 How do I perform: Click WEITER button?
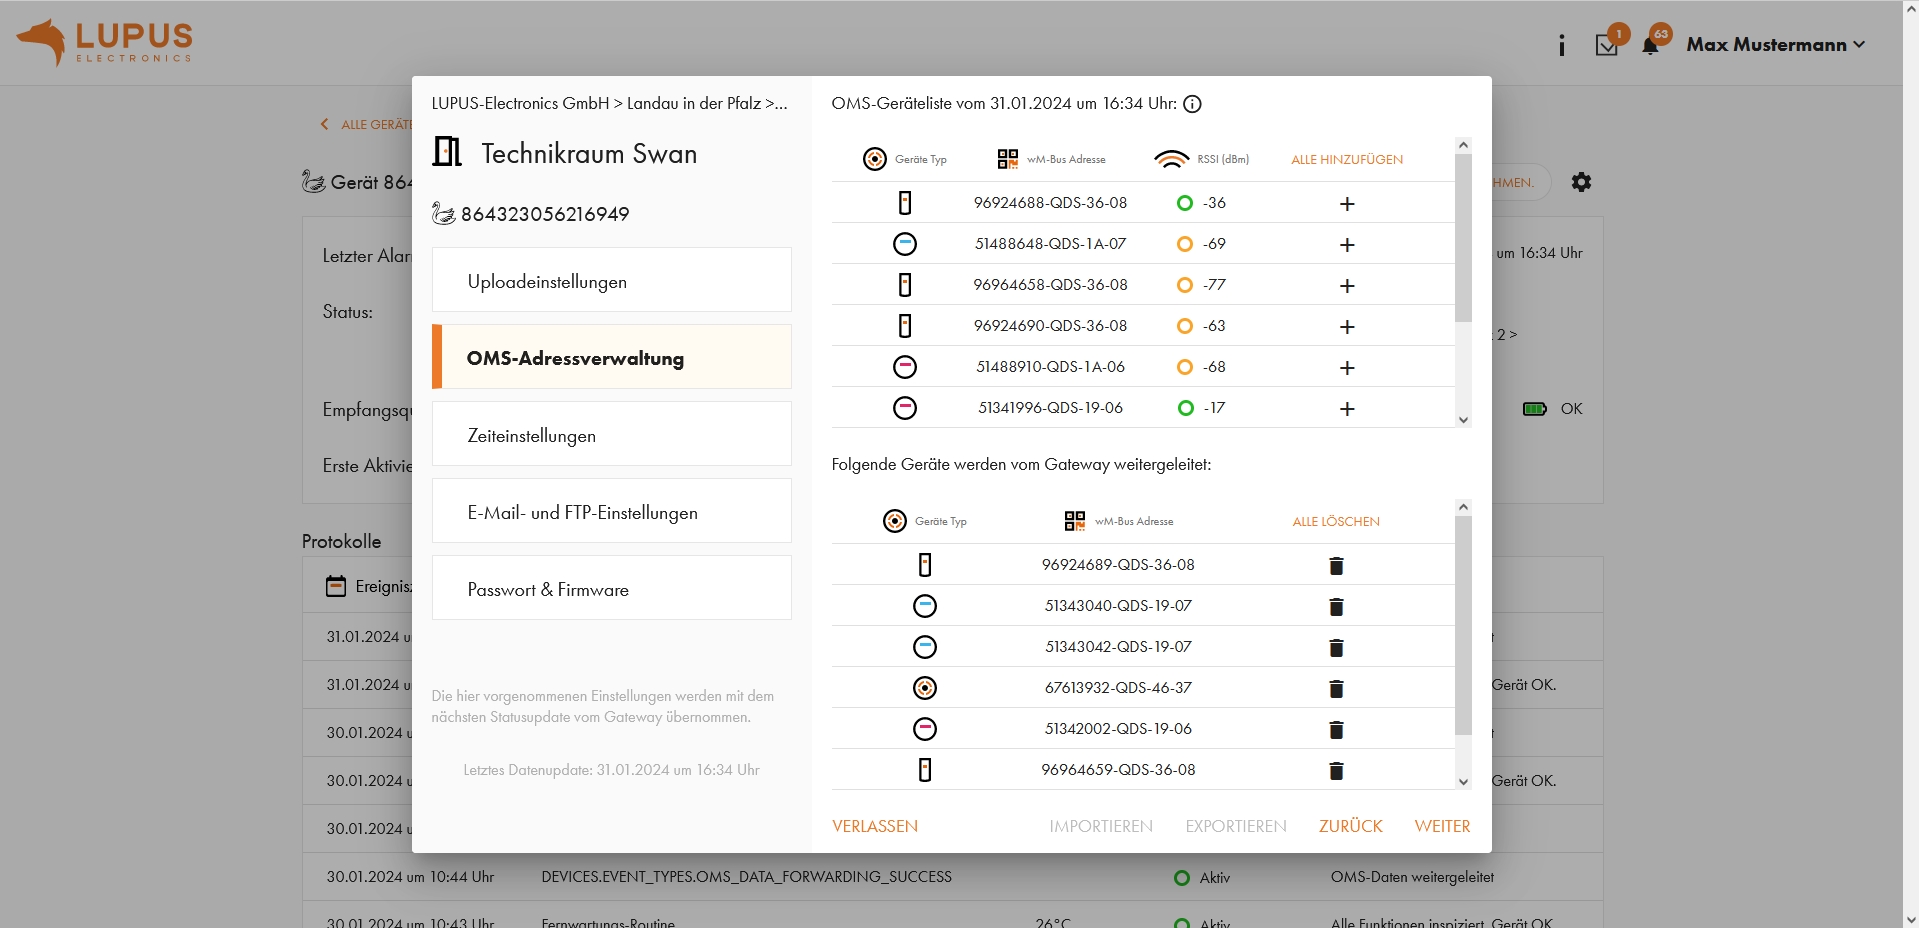[x=1442, y=826]
